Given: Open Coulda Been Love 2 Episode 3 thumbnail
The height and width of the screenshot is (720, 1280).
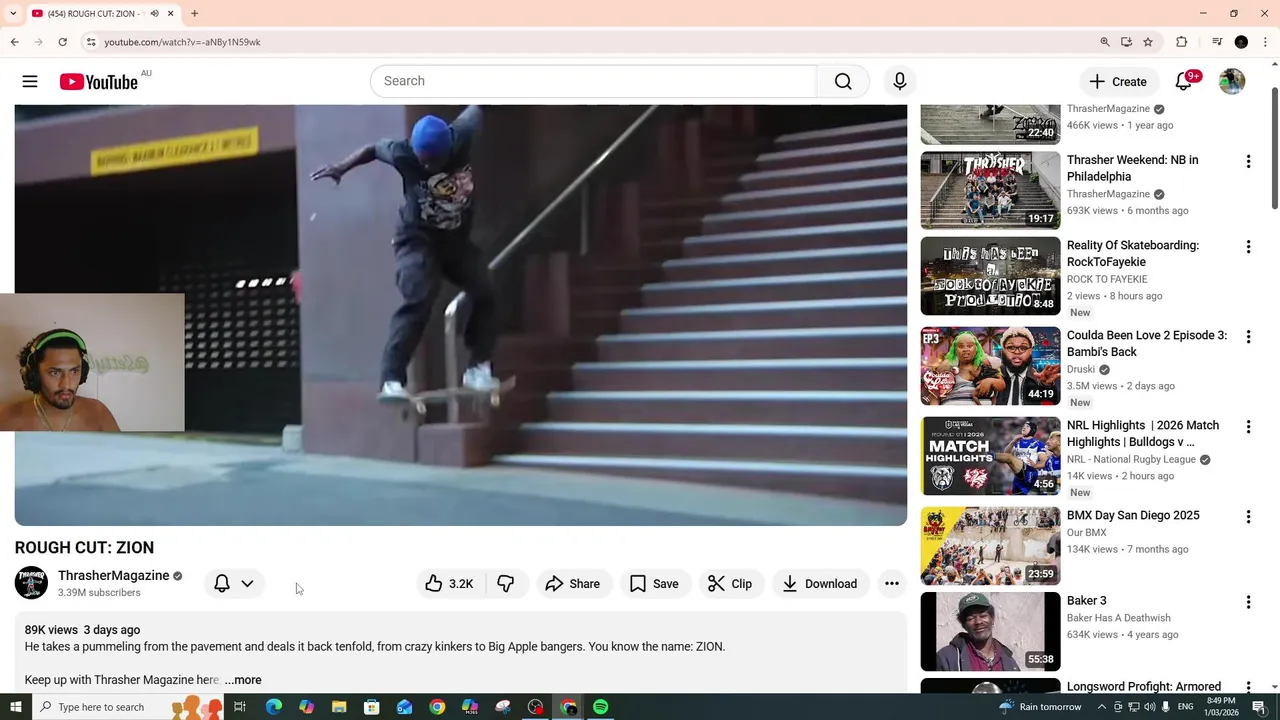Looking at the screenshot, I should point(990,366).
